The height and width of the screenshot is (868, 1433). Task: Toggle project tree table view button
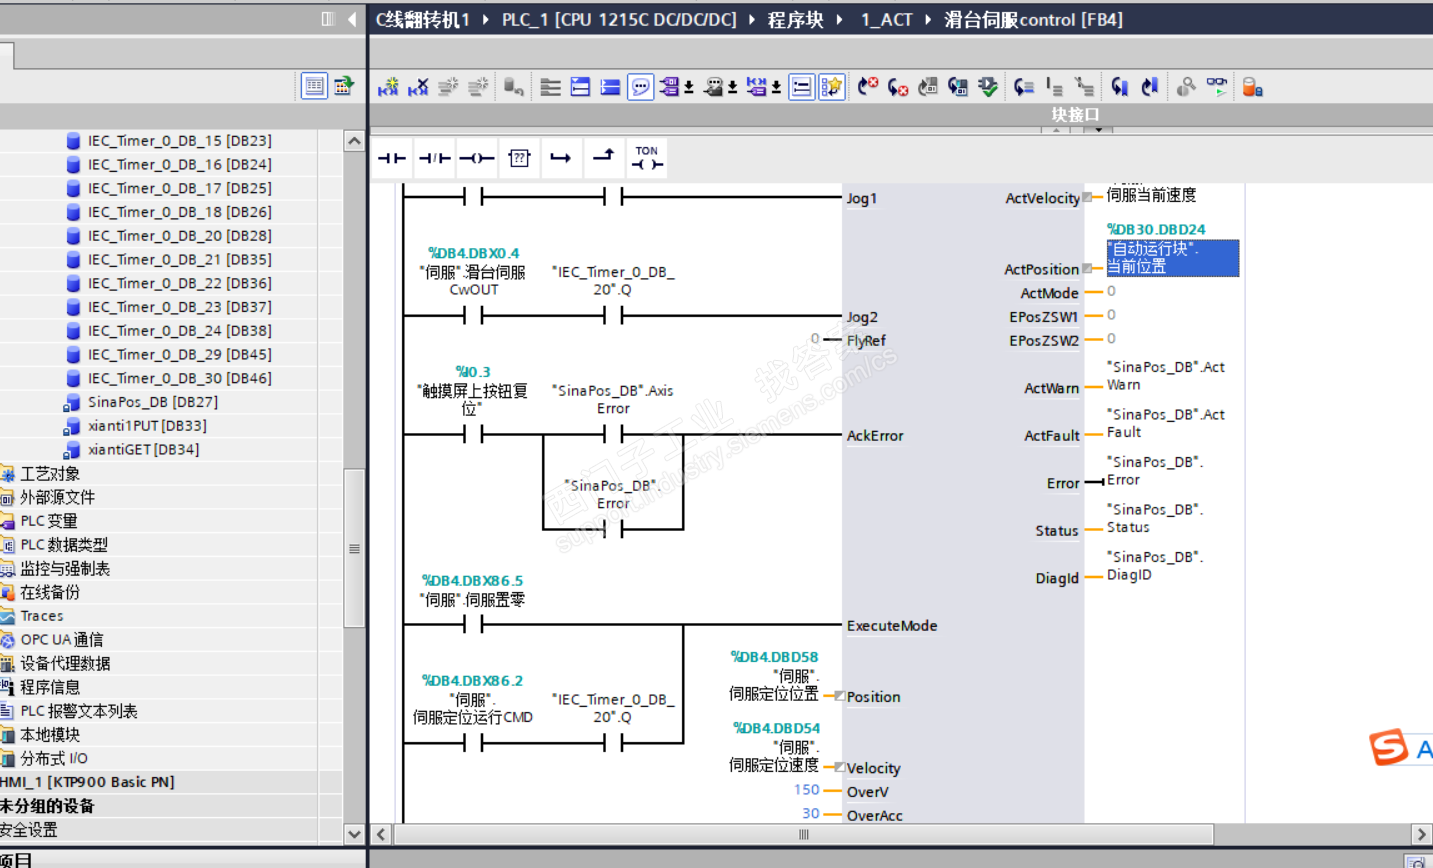[314, 87]
